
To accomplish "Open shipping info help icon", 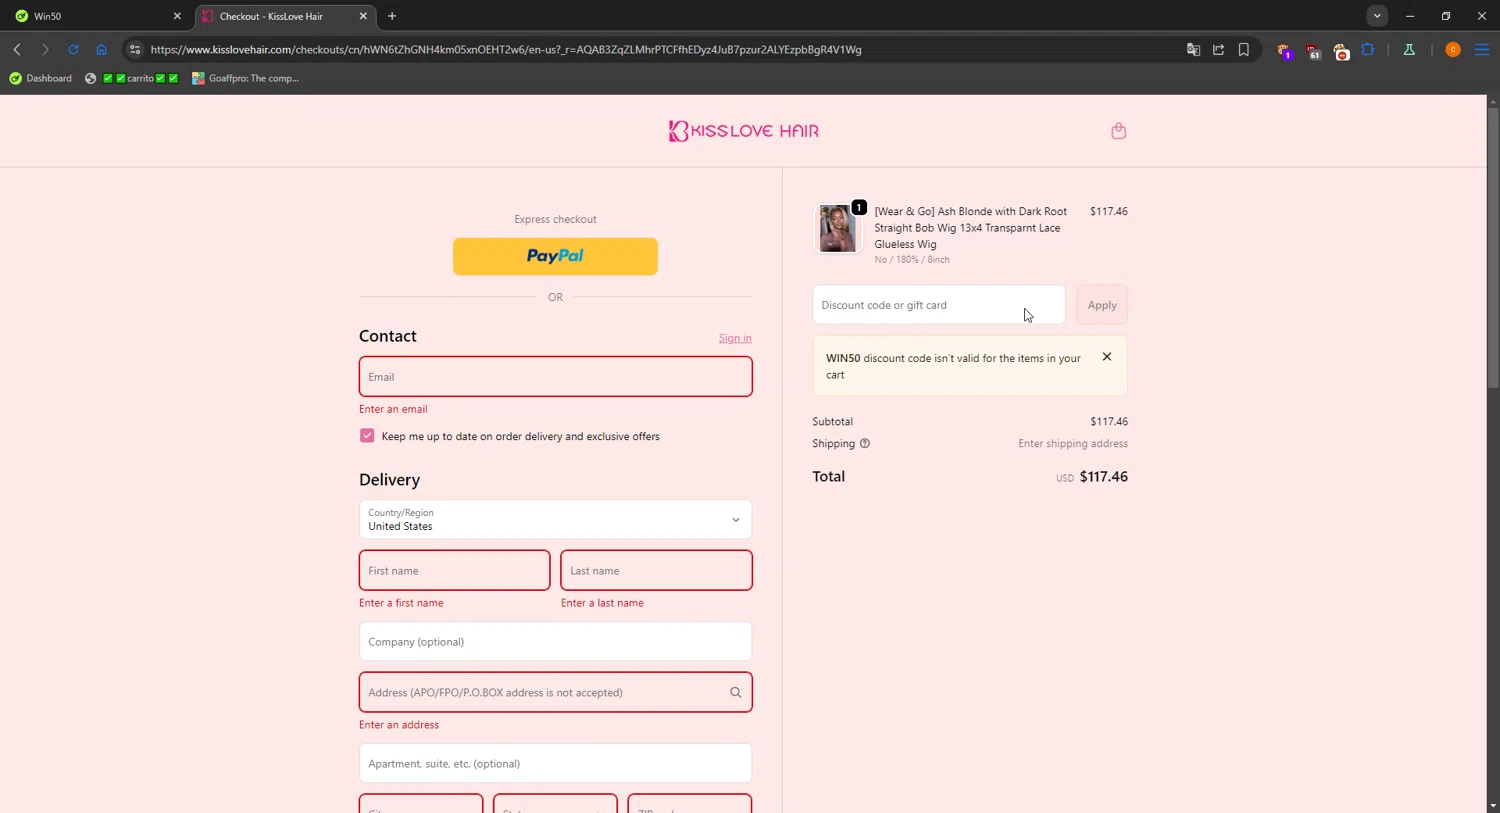I will click(865, 444).
